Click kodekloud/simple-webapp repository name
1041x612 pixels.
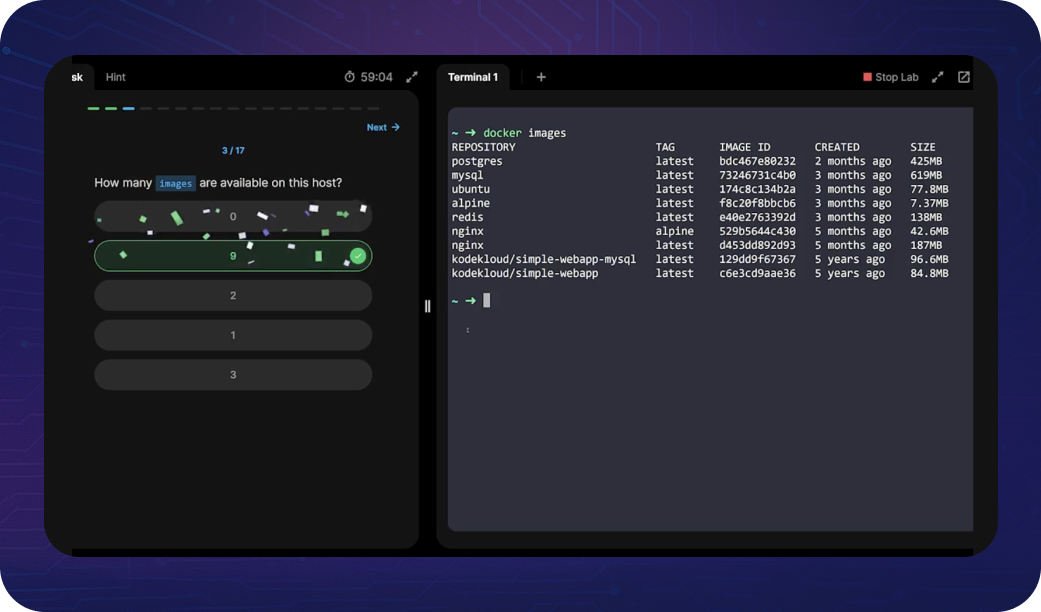tap(524, 273)
